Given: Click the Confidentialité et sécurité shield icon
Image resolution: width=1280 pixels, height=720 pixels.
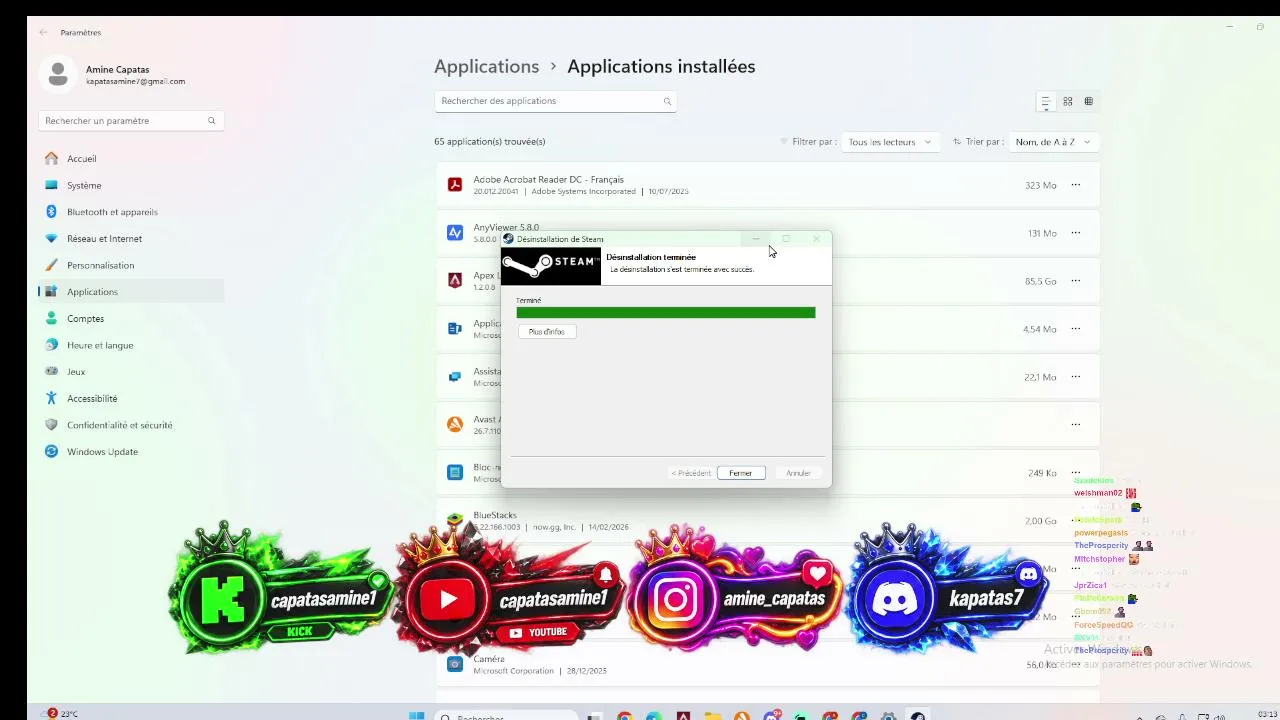Looking at the screenshot, I should [51, 425].
